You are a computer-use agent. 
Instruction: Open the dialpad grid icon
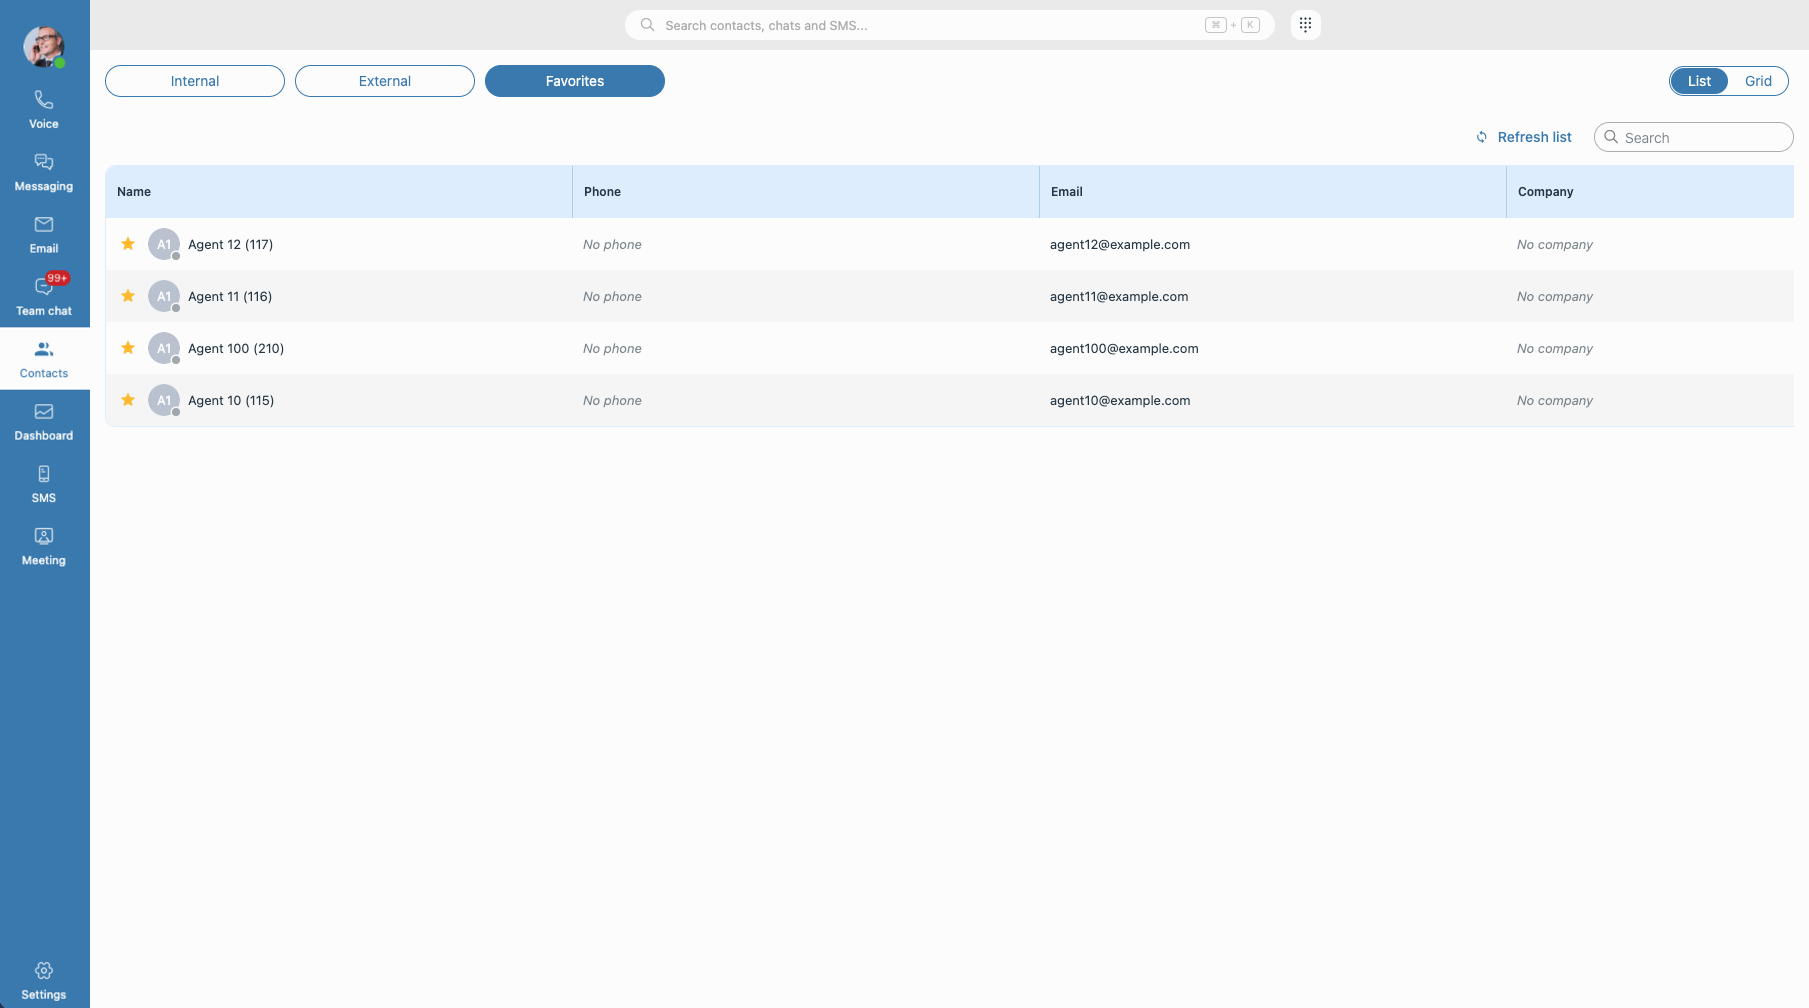[x=1305, y=25]
